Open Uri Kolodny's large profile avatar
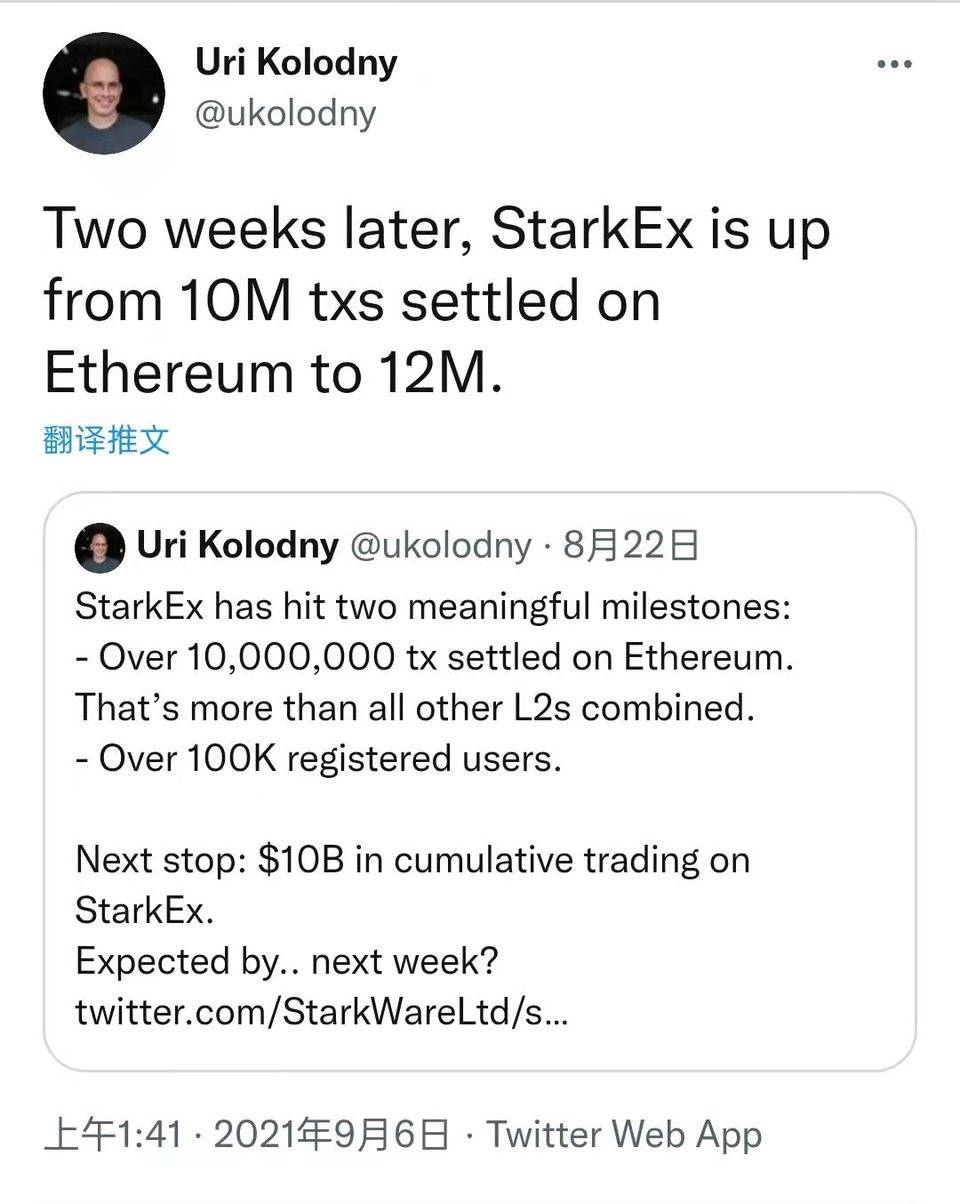960x1204 pixels. tap(103, 93)
